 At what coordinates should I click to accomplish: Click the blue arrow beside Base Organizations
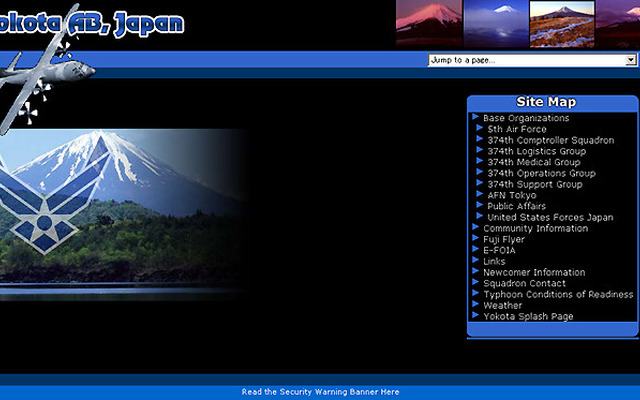point(476,117)
